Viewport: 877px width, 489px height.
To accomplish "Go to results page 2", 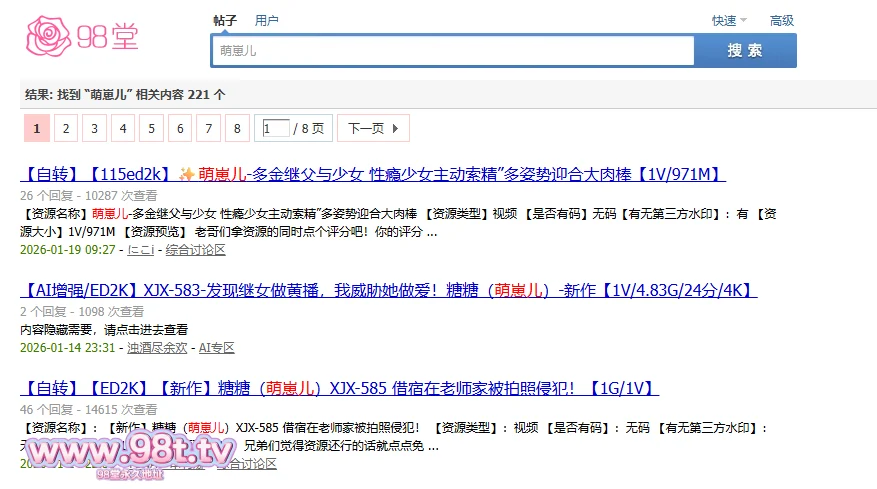I will (x=65, y=128).
